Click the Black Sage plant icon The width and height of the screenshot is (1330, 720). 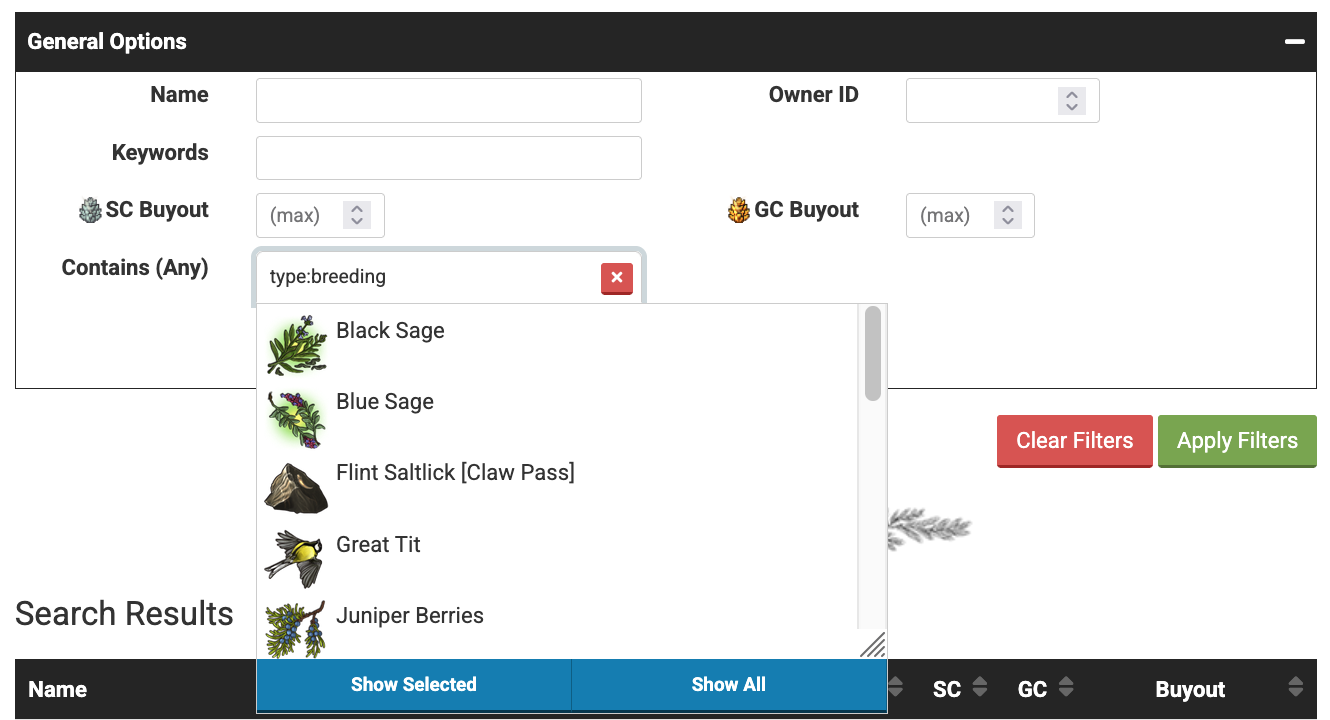click(297, 345)
